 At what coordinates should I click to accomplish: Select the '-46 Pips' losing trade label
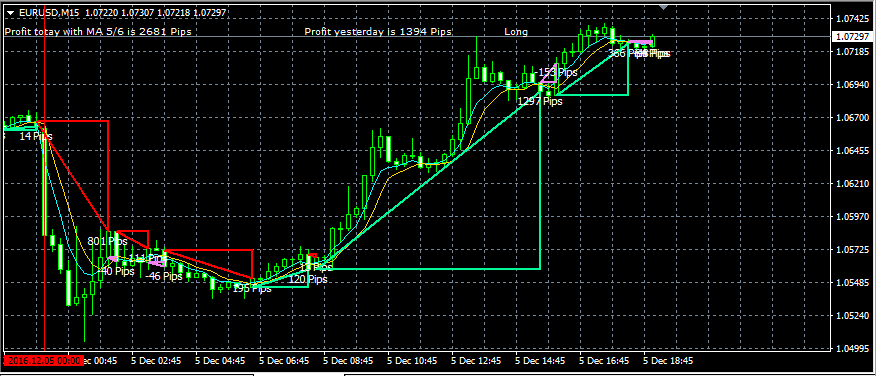pyautogui.click(x=164, y=276)
